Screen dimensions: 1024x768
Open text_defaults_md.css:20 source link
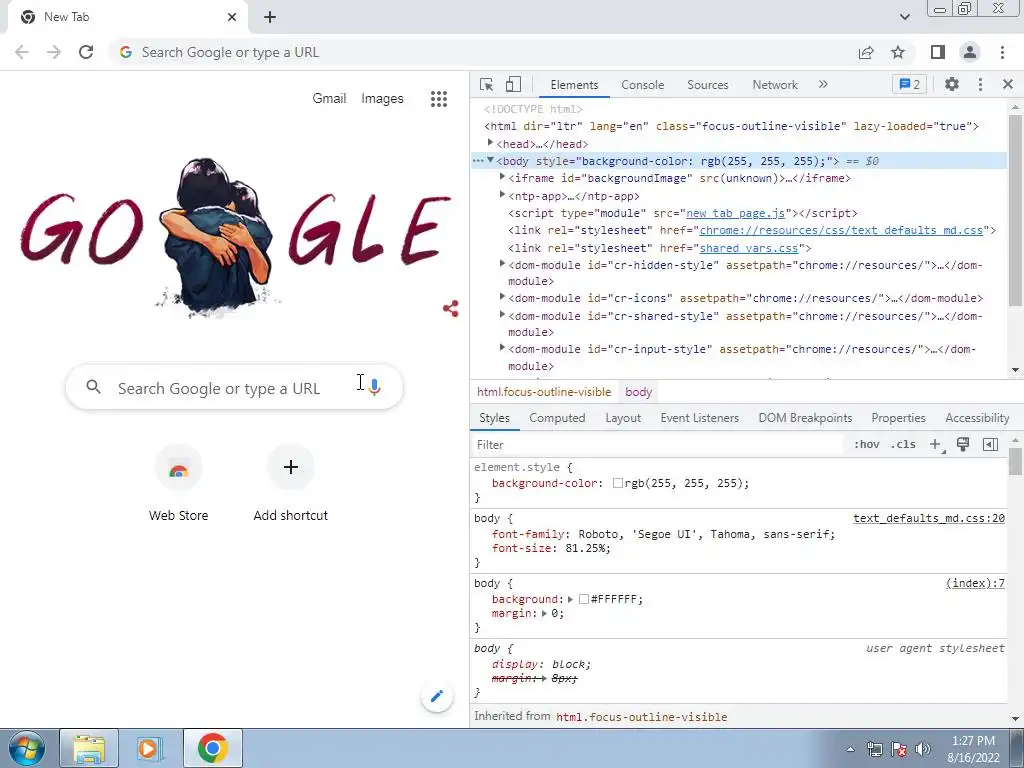(929, 519)
